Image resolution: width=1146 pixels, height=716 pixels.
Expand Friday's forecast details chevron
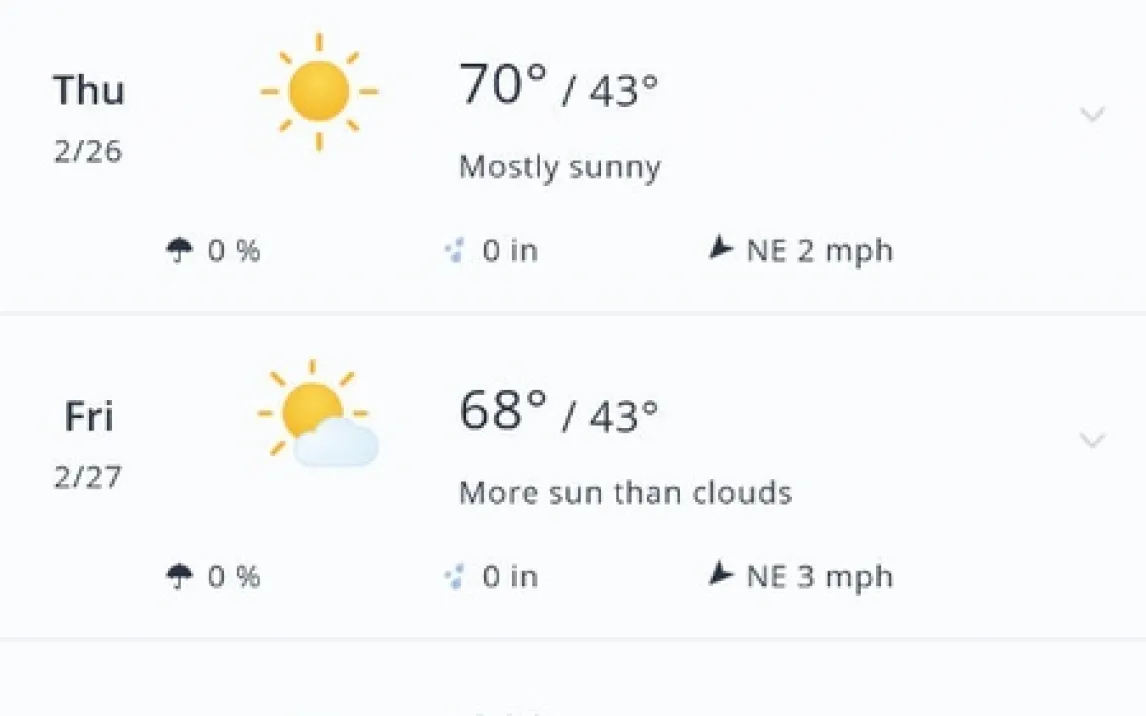(1093, 440)
